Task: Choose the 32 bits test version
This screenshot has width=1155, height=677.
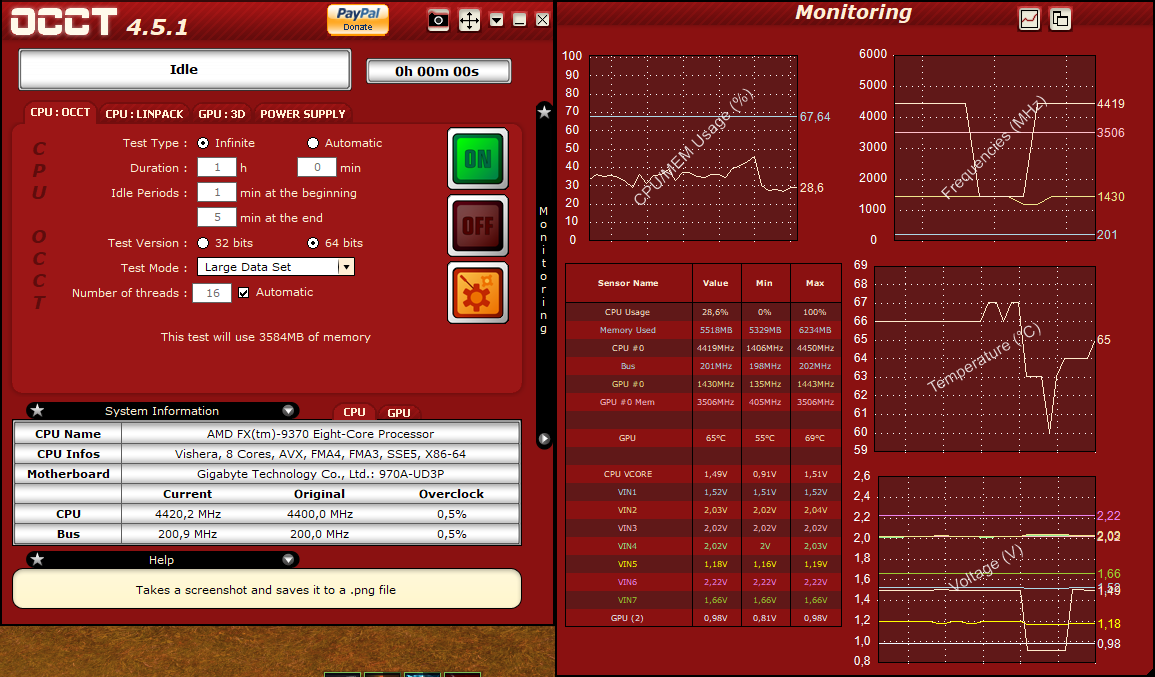Action: tap(203, 243)
